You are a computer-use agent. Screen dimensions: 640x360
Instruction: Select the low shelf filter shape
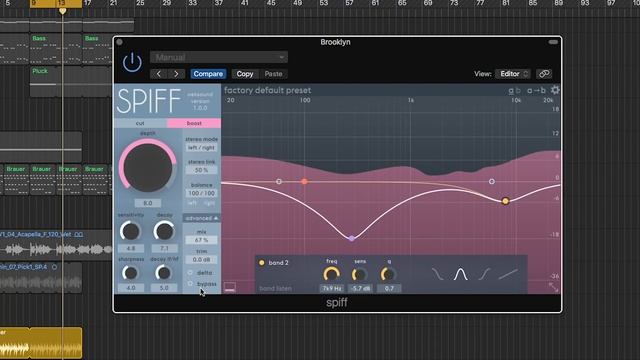(438, 274)
